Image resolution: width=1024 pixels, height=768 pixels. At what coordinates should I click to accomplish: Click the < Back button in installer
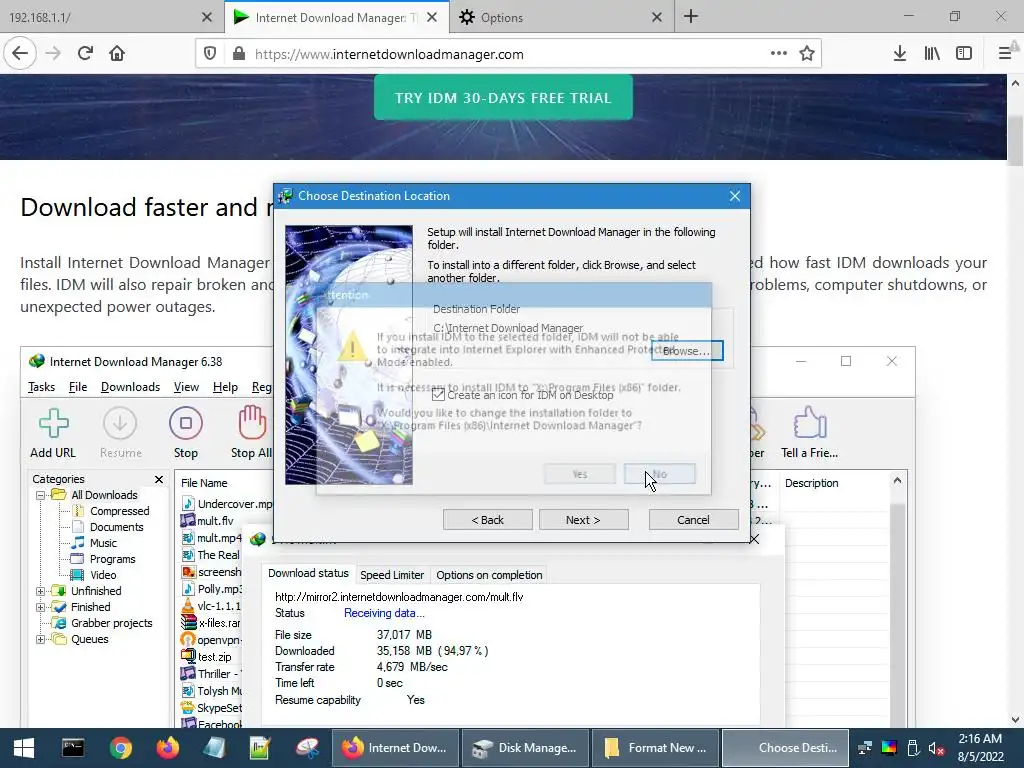click(x=487, y=520)
